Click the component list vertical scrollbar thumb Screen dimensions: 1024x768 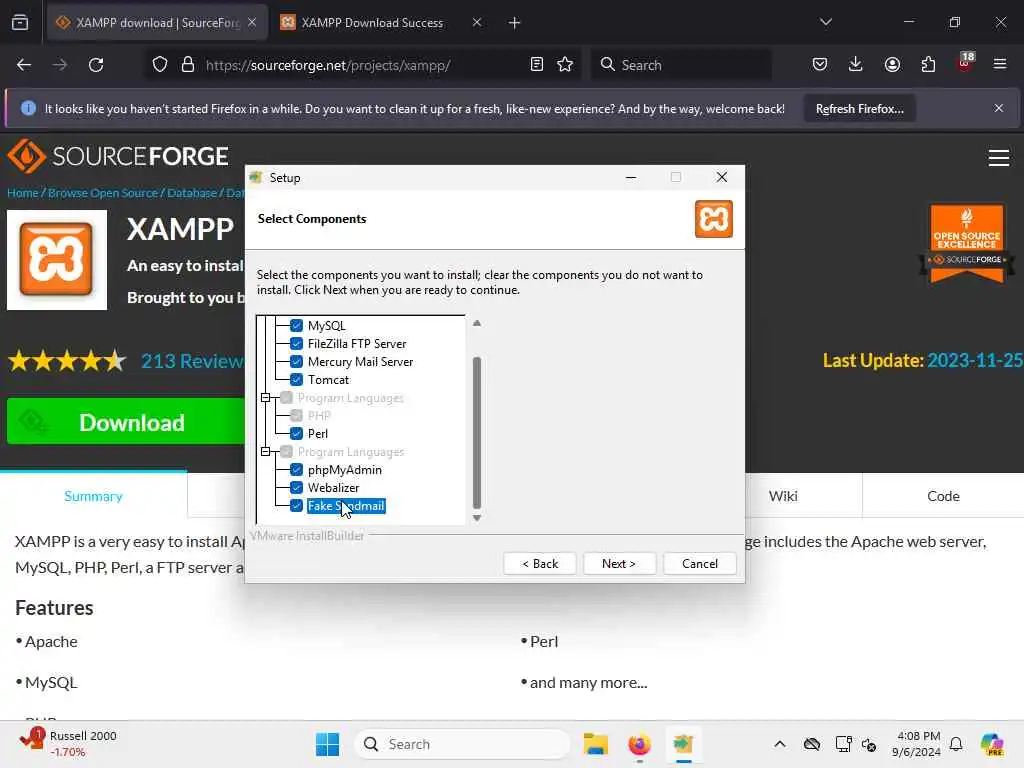click(x=477, y=432)
